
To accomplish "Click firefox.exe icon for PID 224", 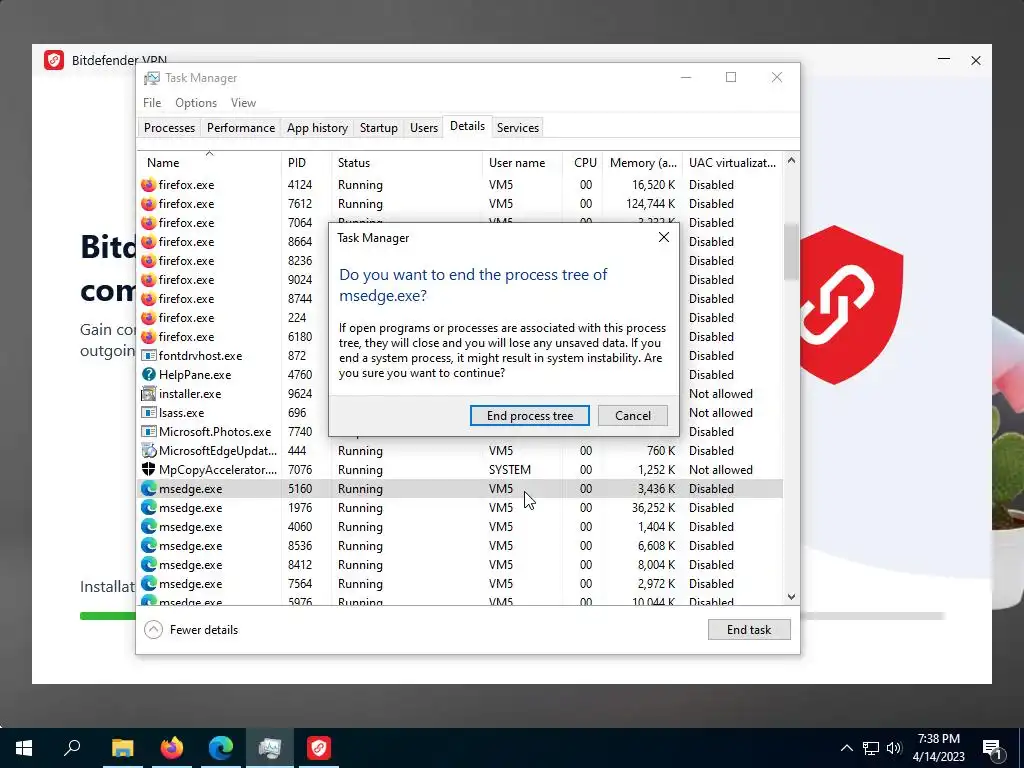I will (149, 317).
